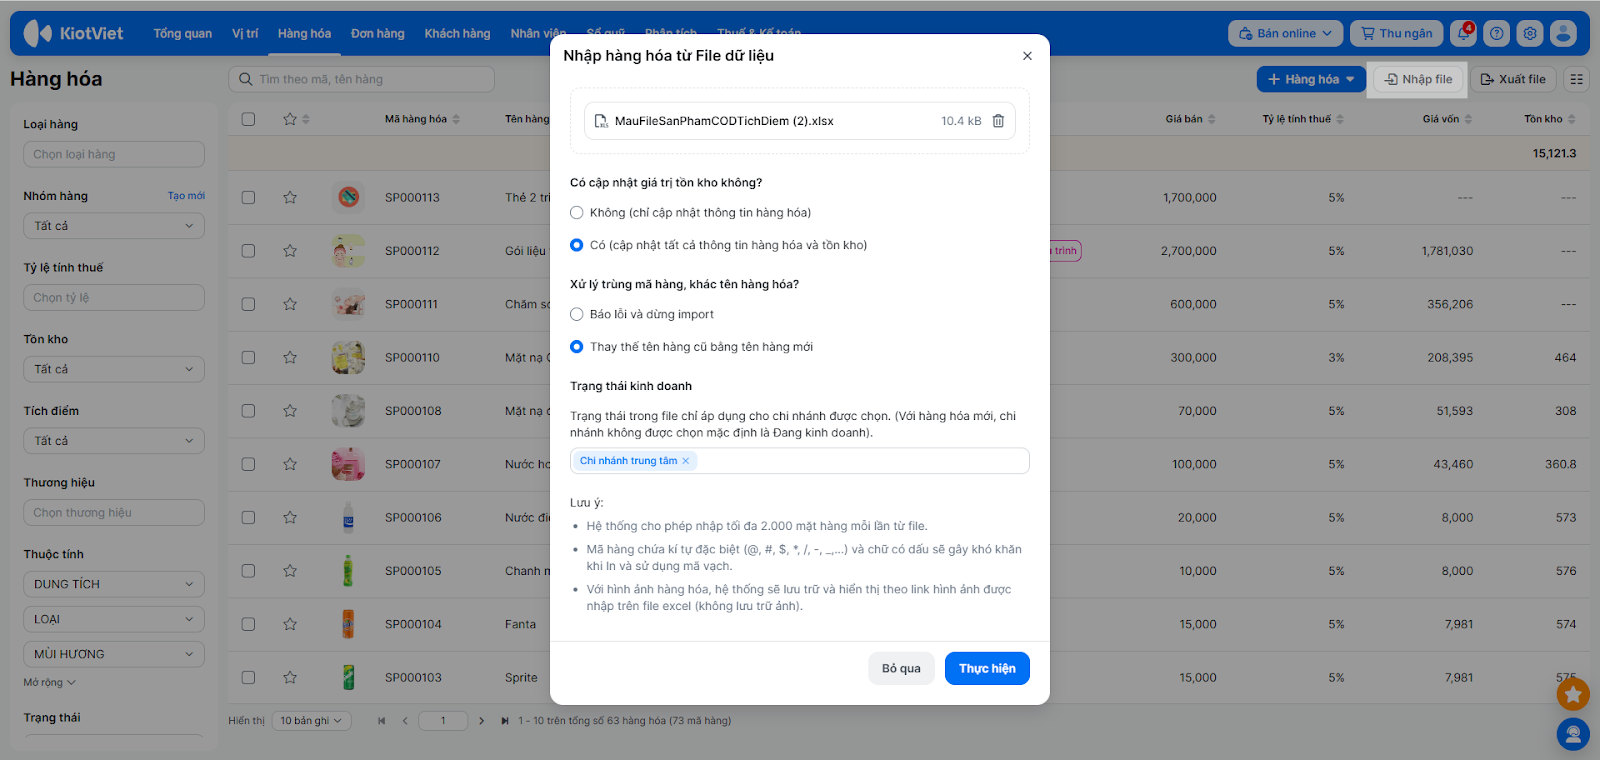Screen dimensions: 1600x760
Task: Choose 'Báo lỗi và dừng import' radio option
Action: coord(577,315)
